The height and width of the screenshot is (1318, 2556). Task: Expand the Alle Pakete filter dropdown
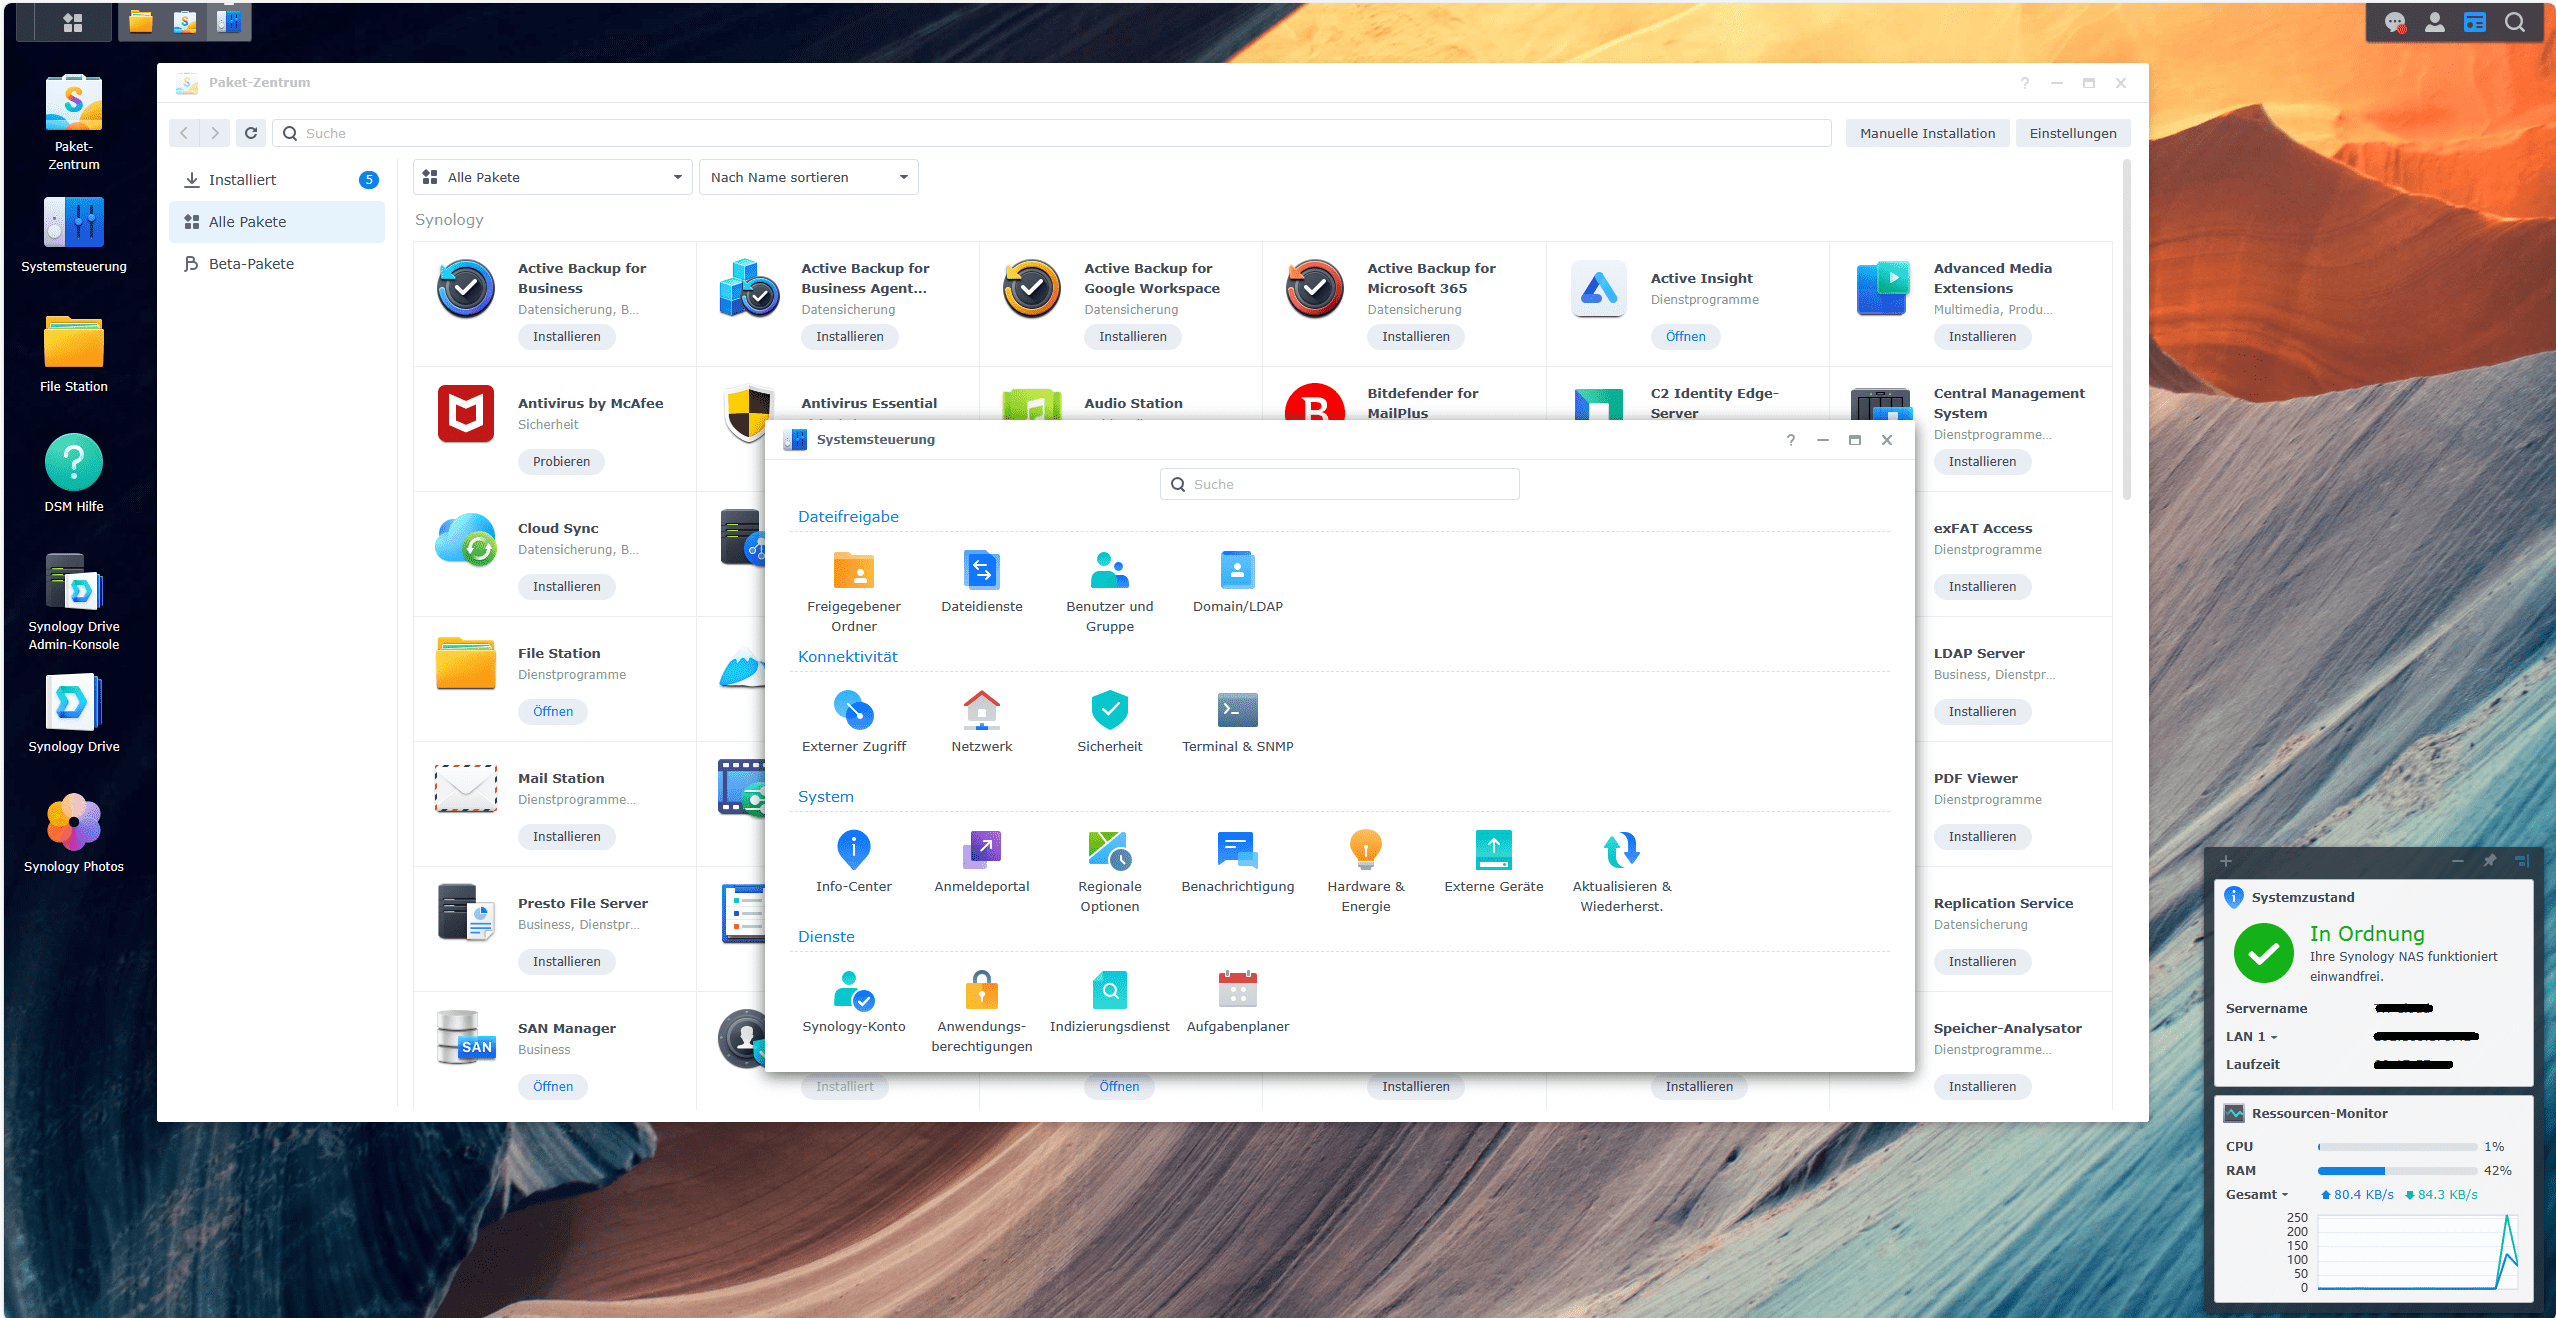pyautogui.click(x=552, y=177)
